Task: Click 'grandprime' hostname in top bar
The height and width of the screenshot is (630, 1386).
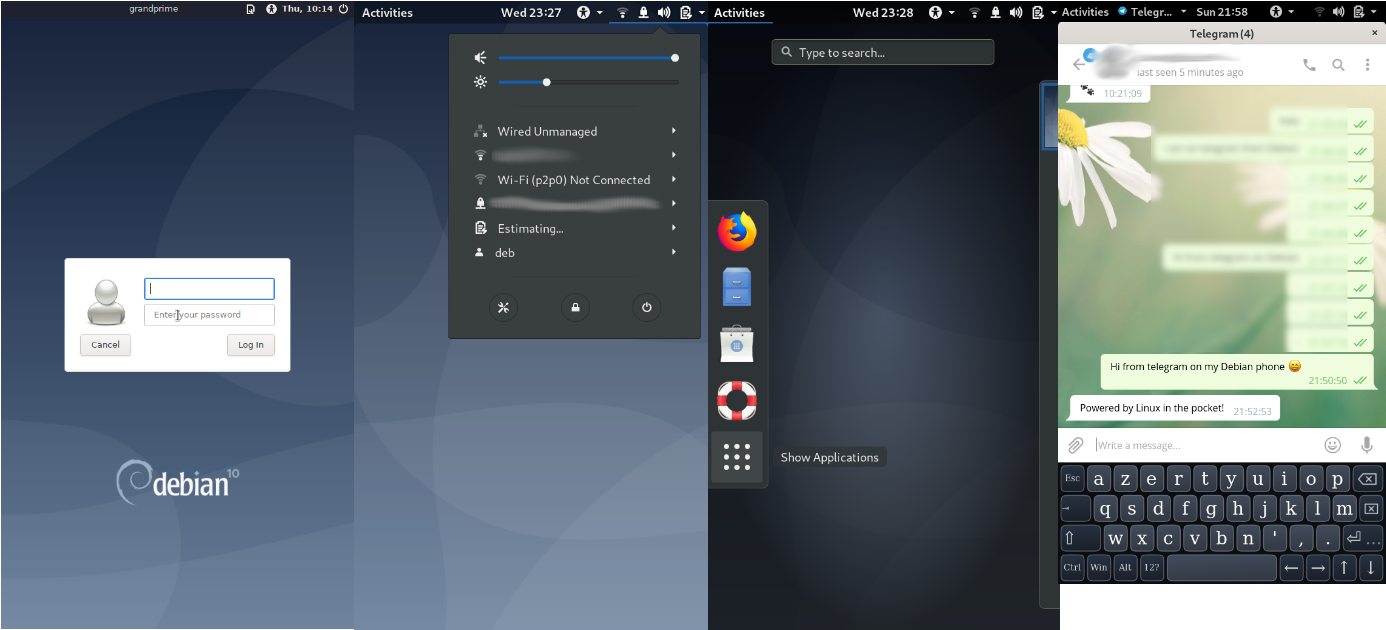Action: click(x=153, y=9)
